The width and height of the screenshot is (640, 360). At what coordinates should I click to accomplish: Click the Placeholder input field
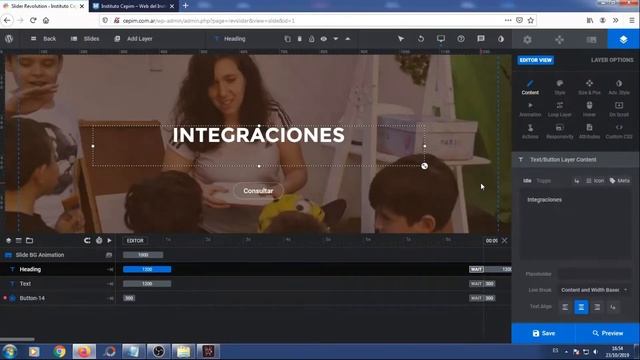(594, 274)
